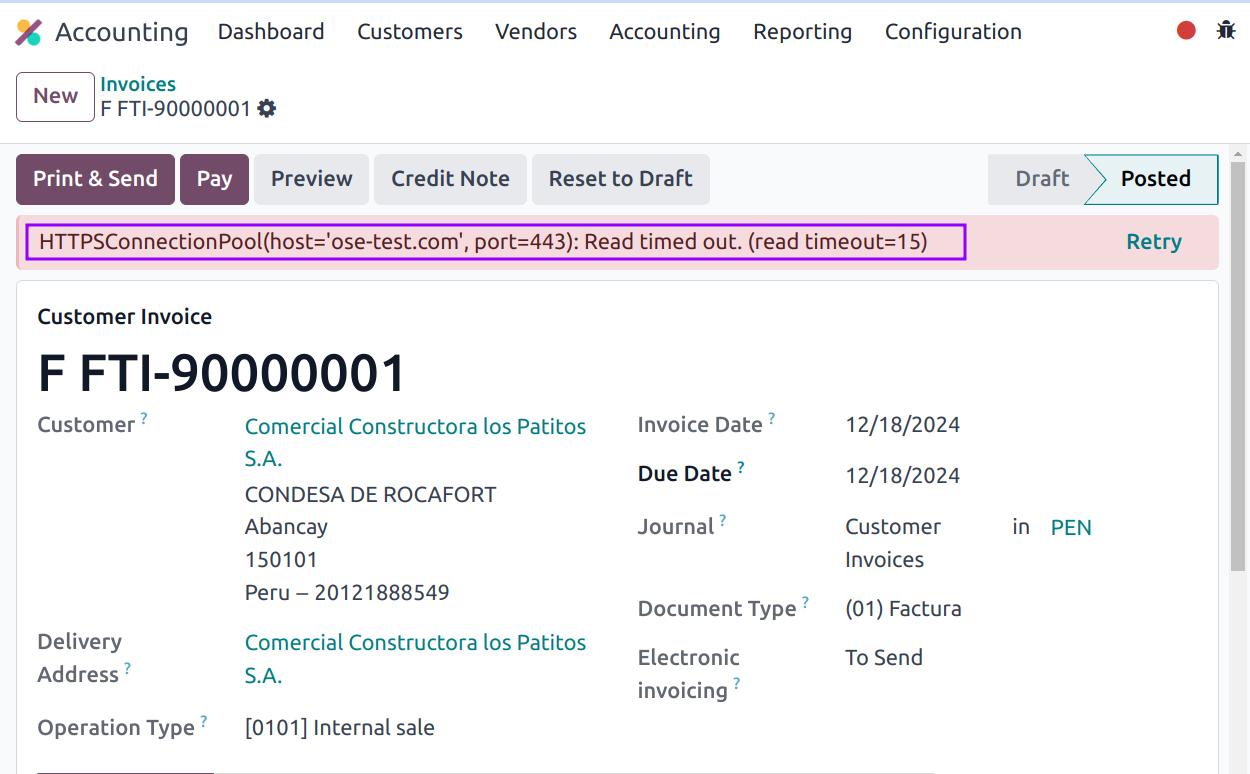This screenshot has width=1250, height=774.
Task: Click the help icon beside Due Date
Action: tap(741, 467)
